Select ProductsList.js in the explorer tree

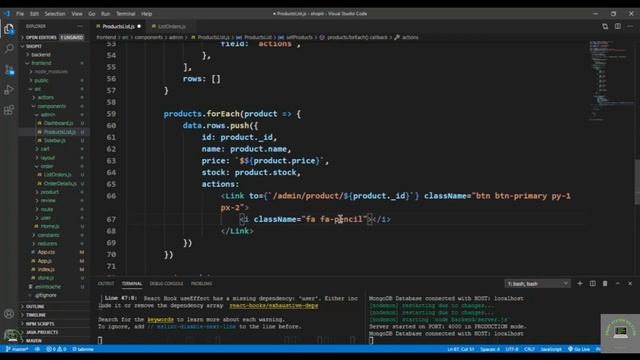pos(60,132)
